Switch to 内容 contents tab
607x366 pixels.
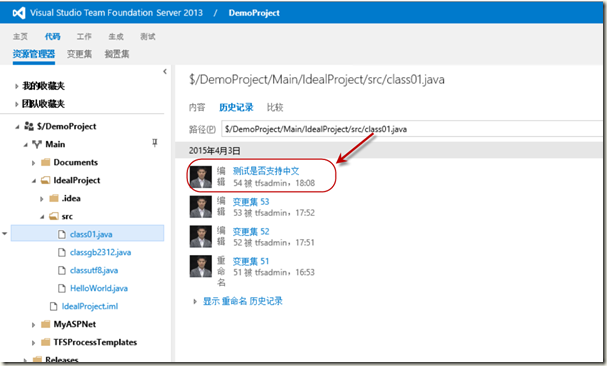coord(197,107)
